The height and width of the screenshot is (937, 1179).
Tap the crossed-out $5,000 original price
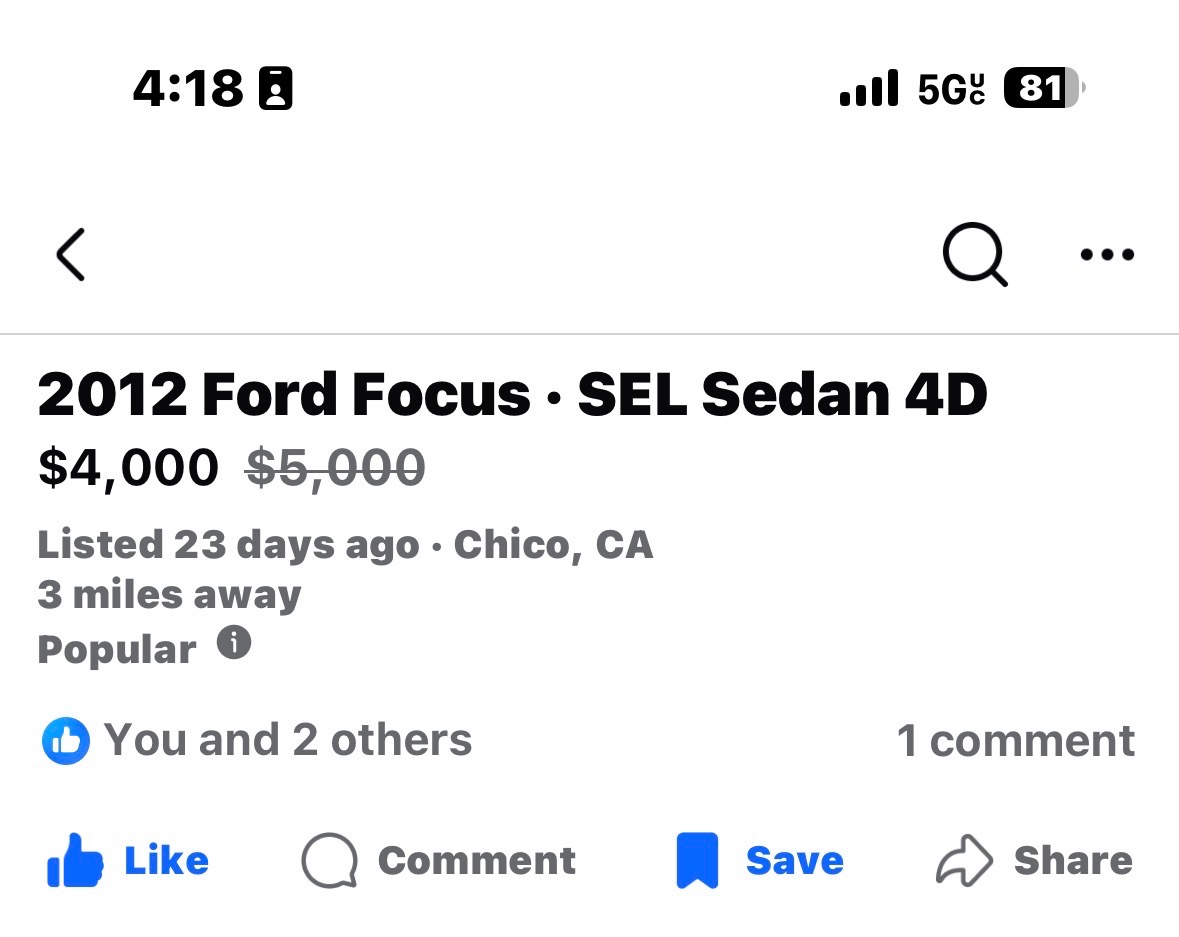click(336, 468)
